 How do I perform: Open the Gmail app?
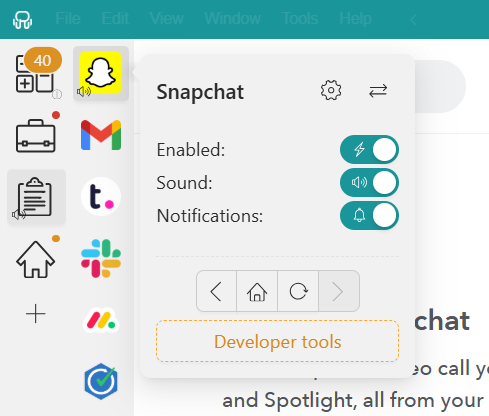pos(101,135)
